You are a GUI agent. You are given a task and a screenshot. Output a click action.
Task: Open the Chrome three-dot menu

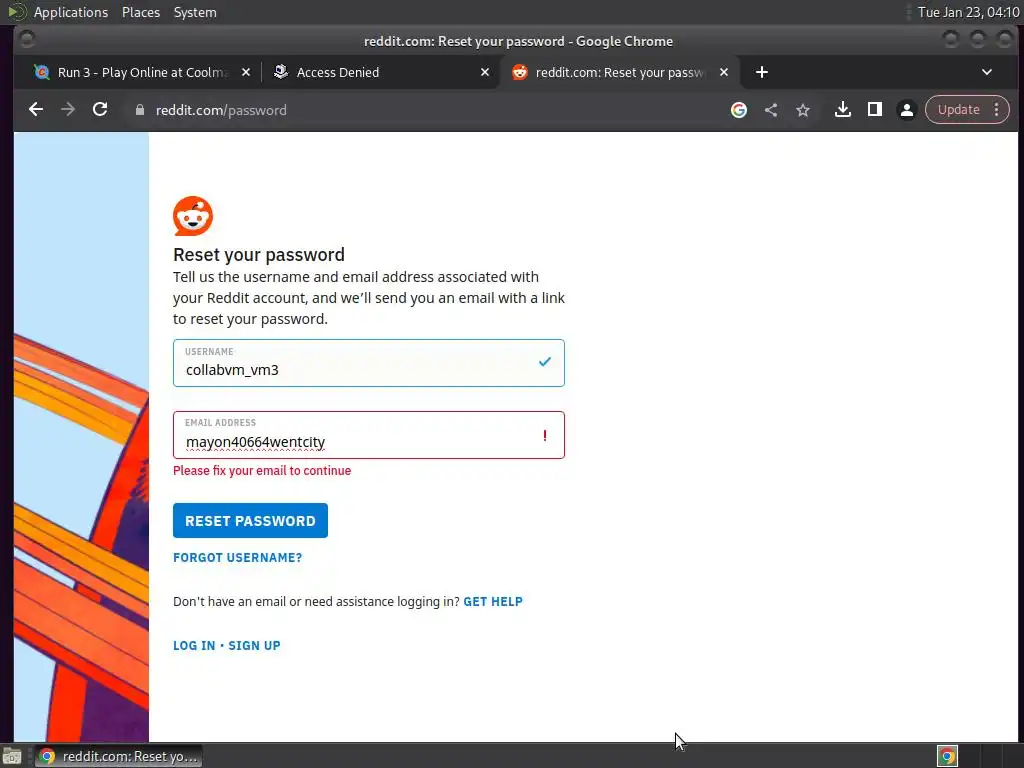pyautogui.click(x=996, y=110)
